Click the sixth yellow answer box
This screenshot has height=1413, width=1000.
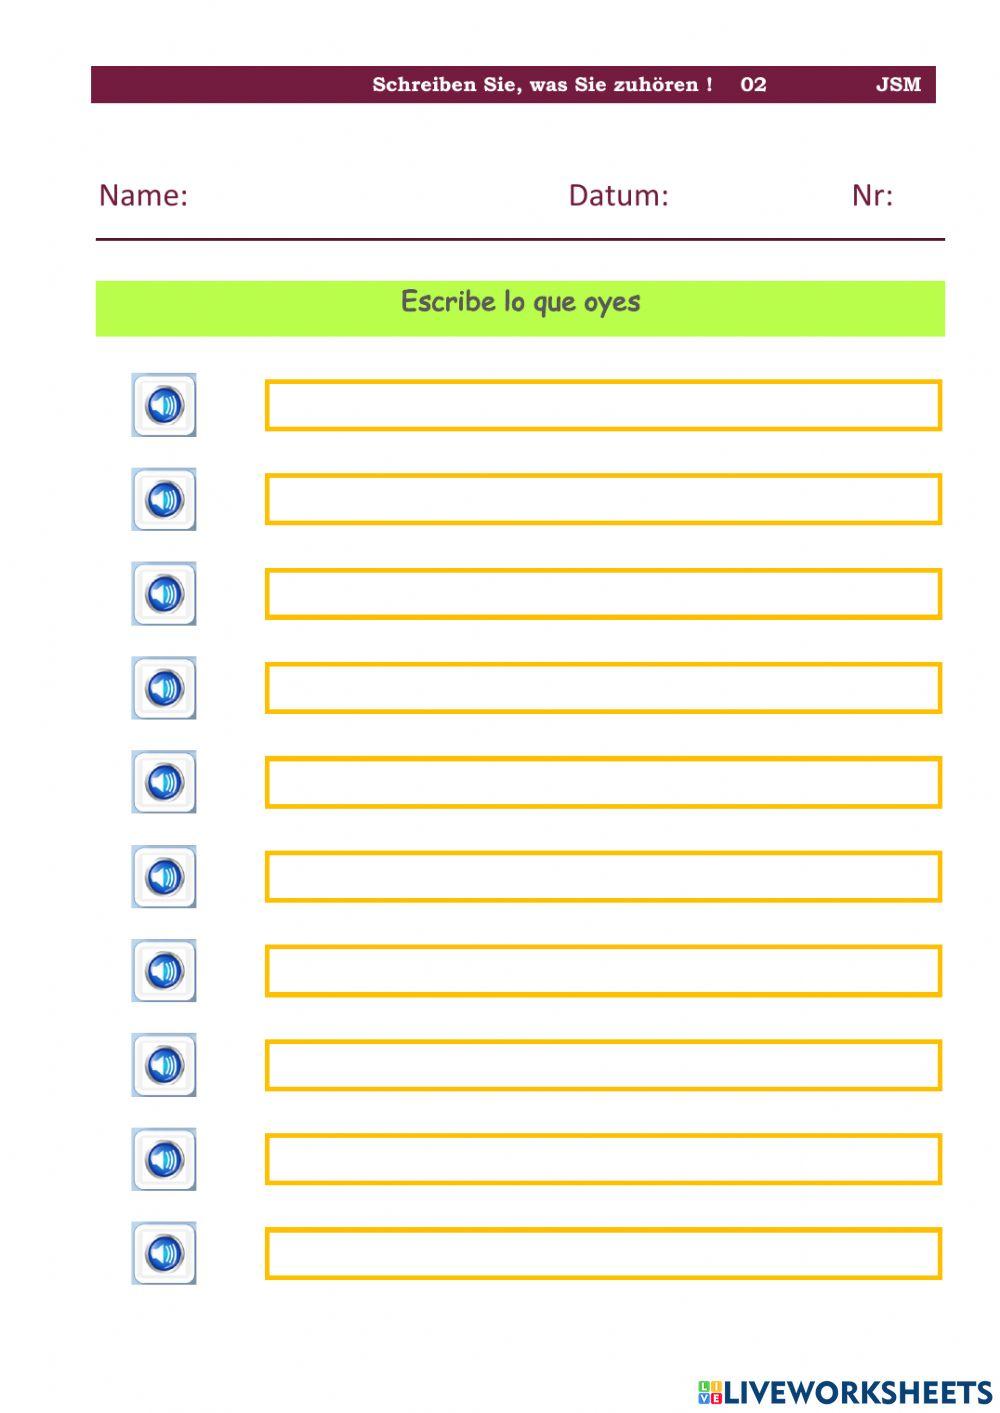[x=603, y=876]
